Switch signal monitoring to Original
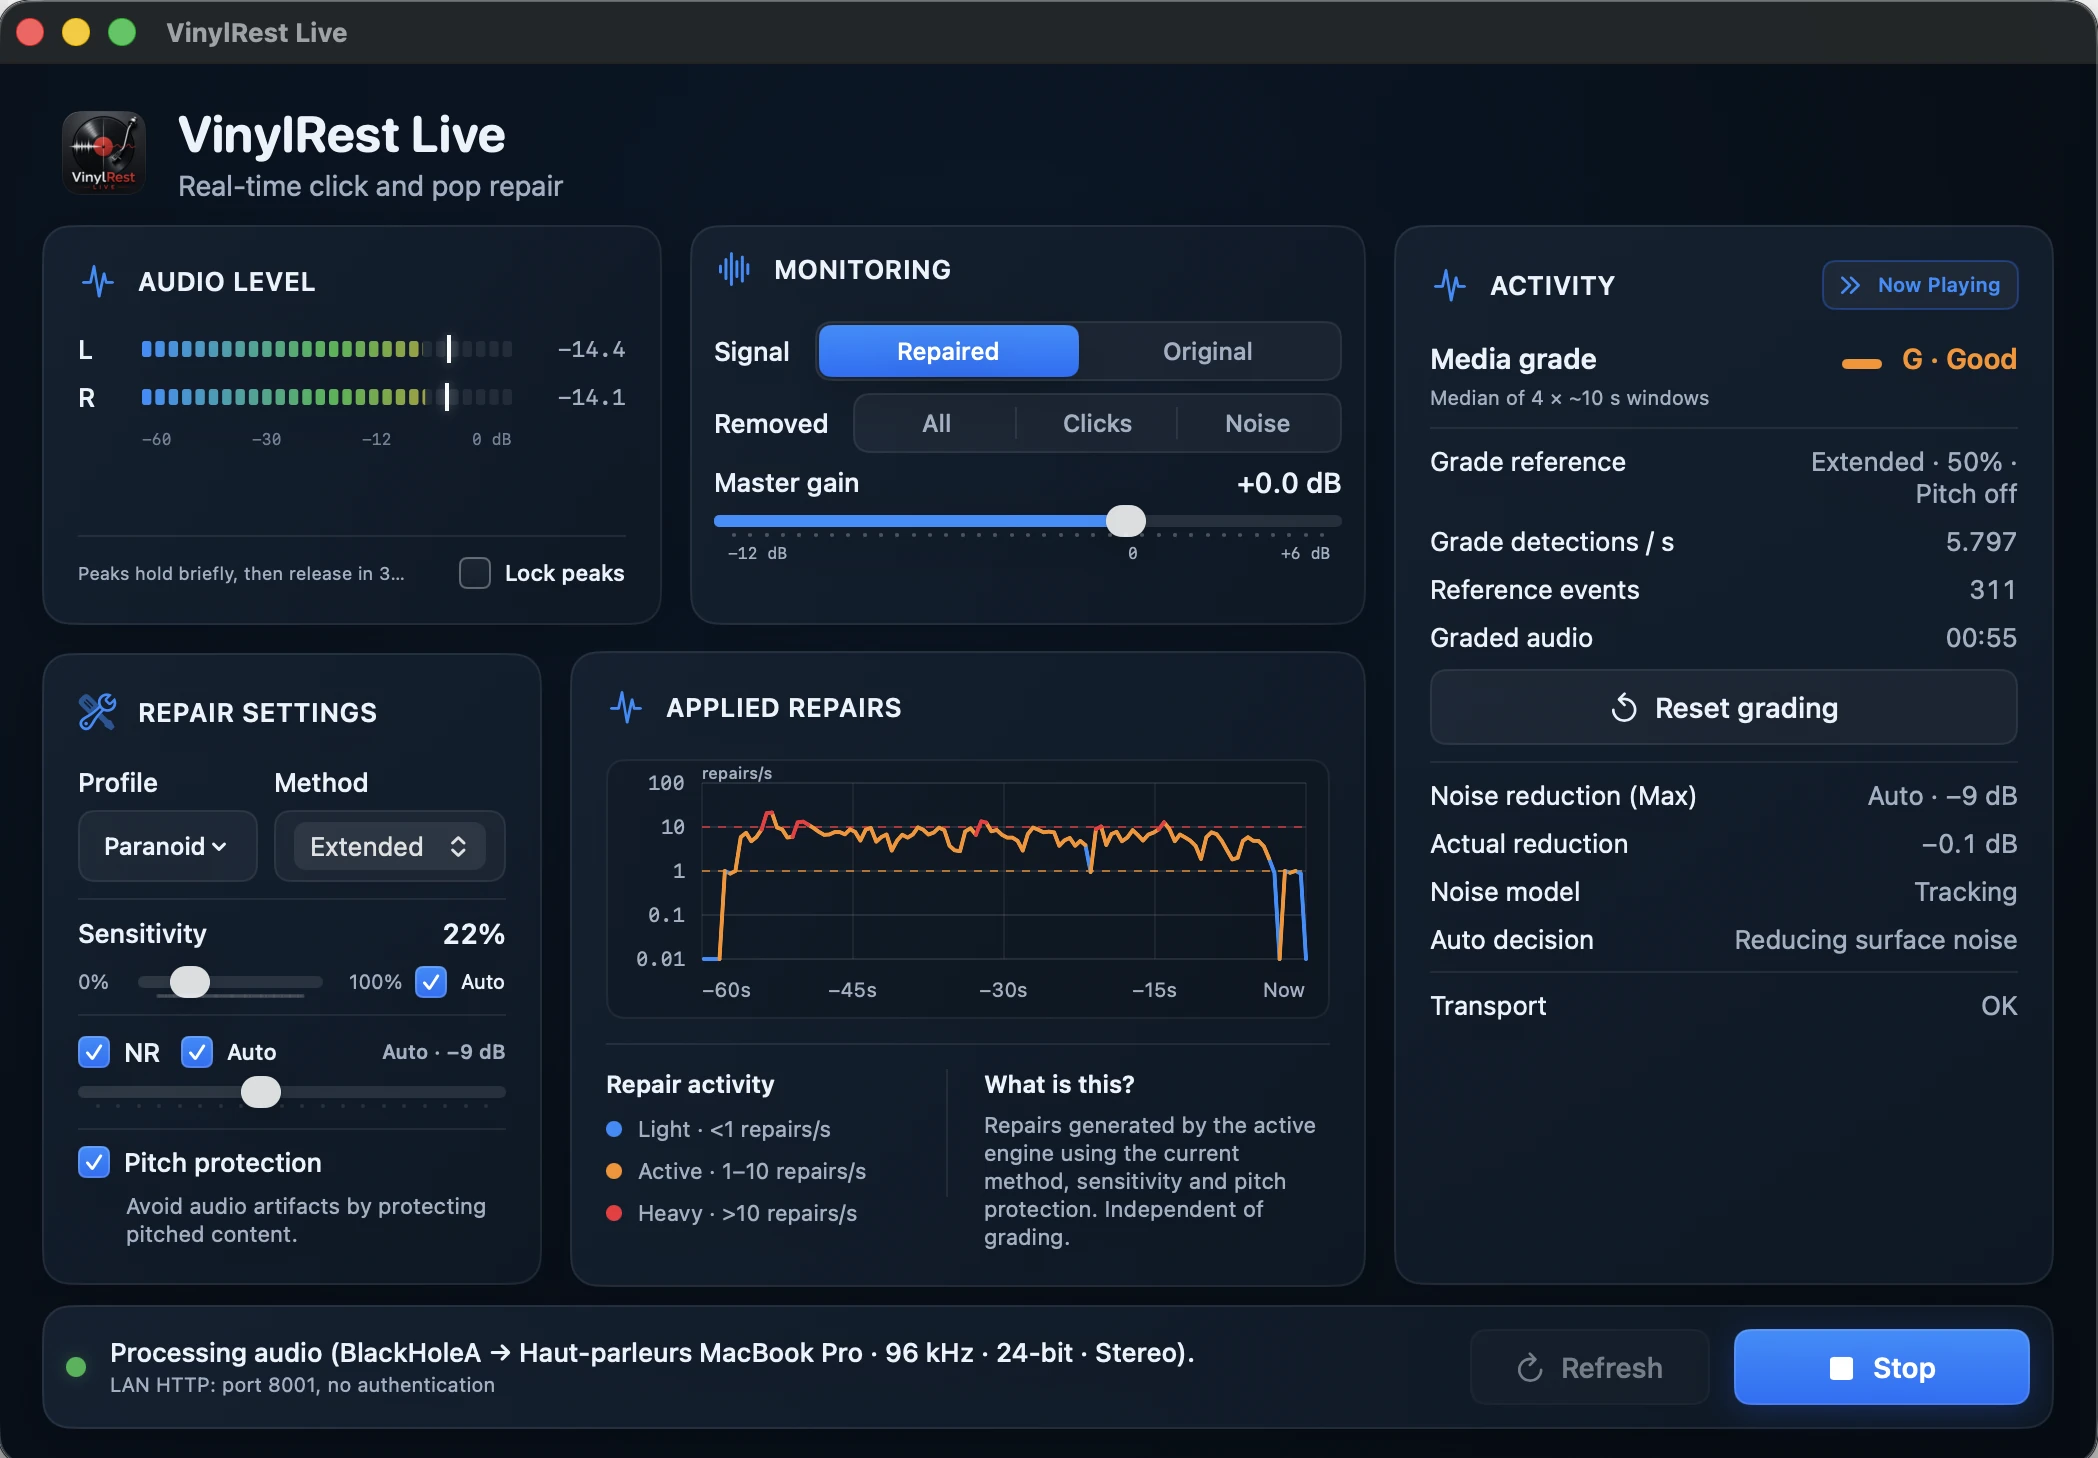This screenshot has width=2098, height=1458. coord(1208,351)
